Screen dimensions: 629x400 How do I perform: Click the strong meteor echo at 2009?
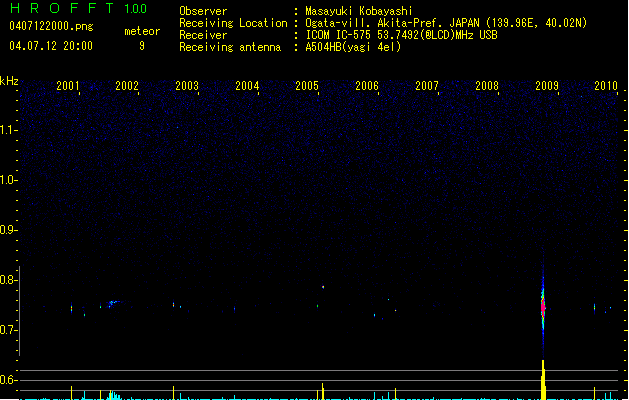point(543,307)
